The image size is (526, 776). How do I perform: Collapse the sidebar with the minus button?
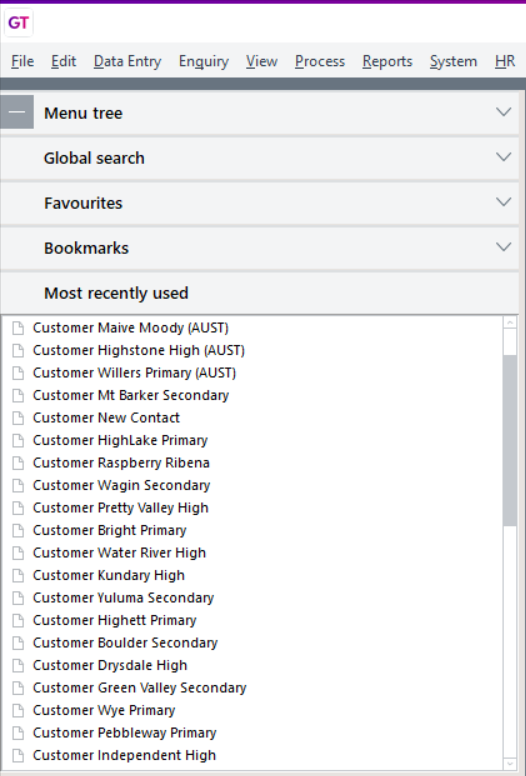pyautogui.click(x=17, y=112)
